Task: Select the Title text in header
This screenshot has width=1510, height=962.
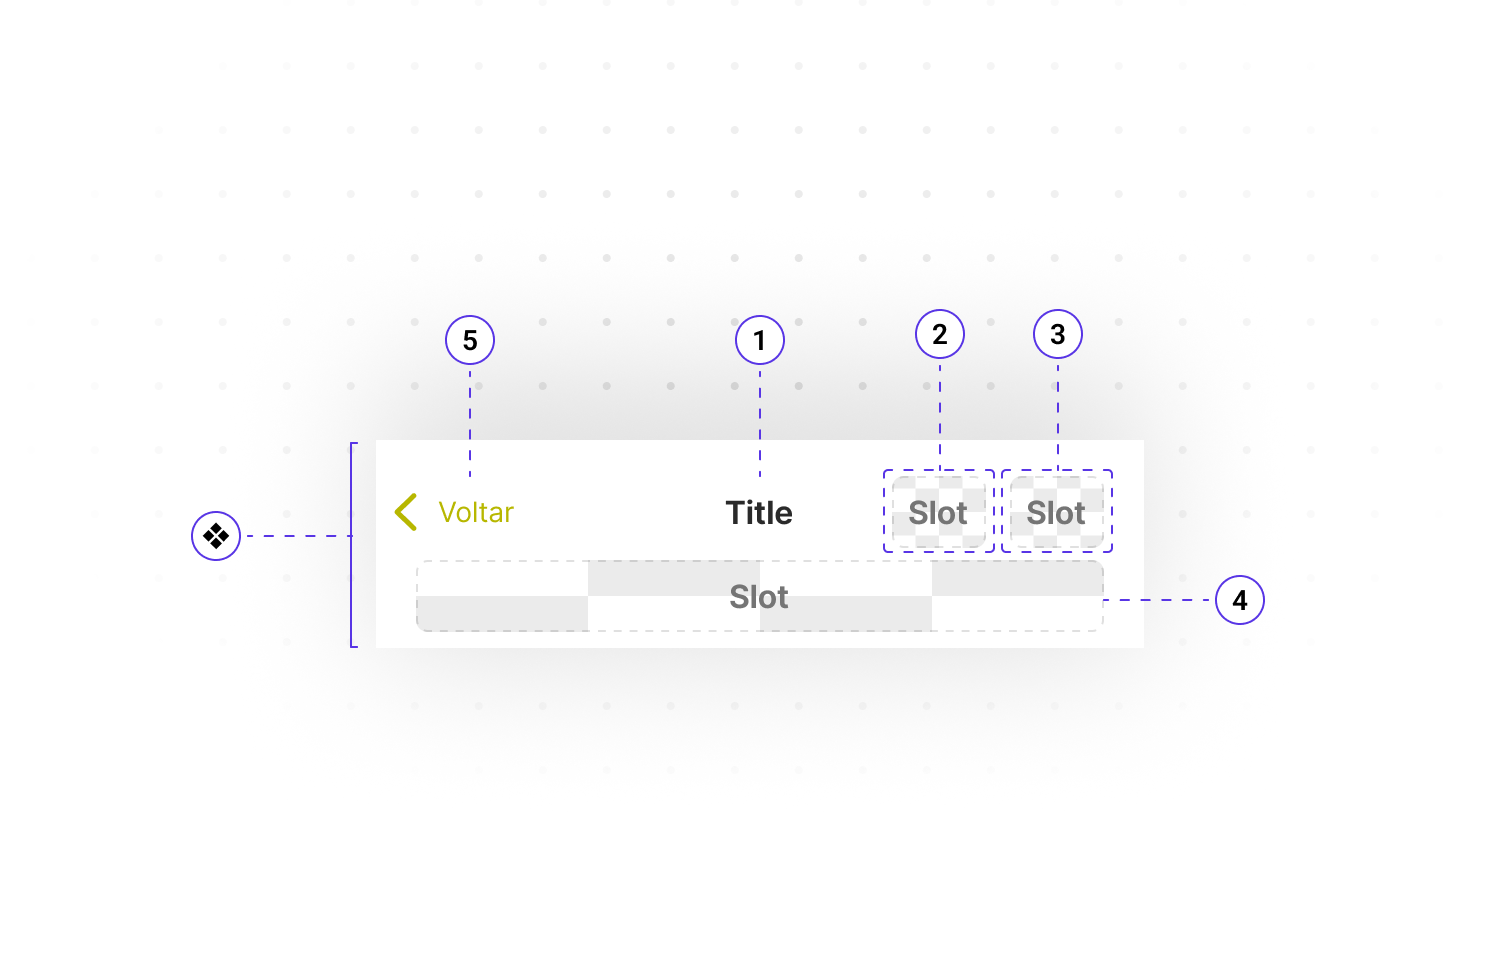Action: point(759,513)
